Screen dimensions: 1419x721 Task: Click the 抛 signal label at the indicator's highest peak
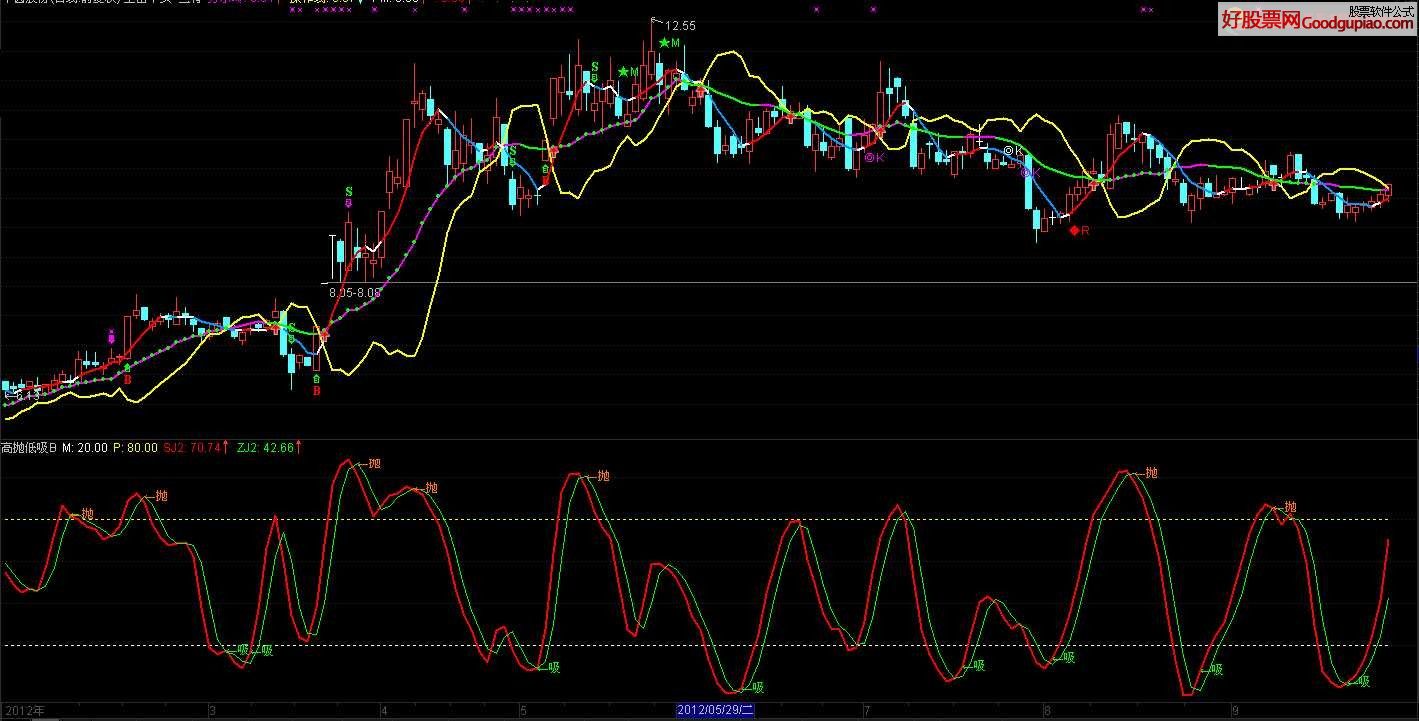pyautogui.click(x=374, y=463)
